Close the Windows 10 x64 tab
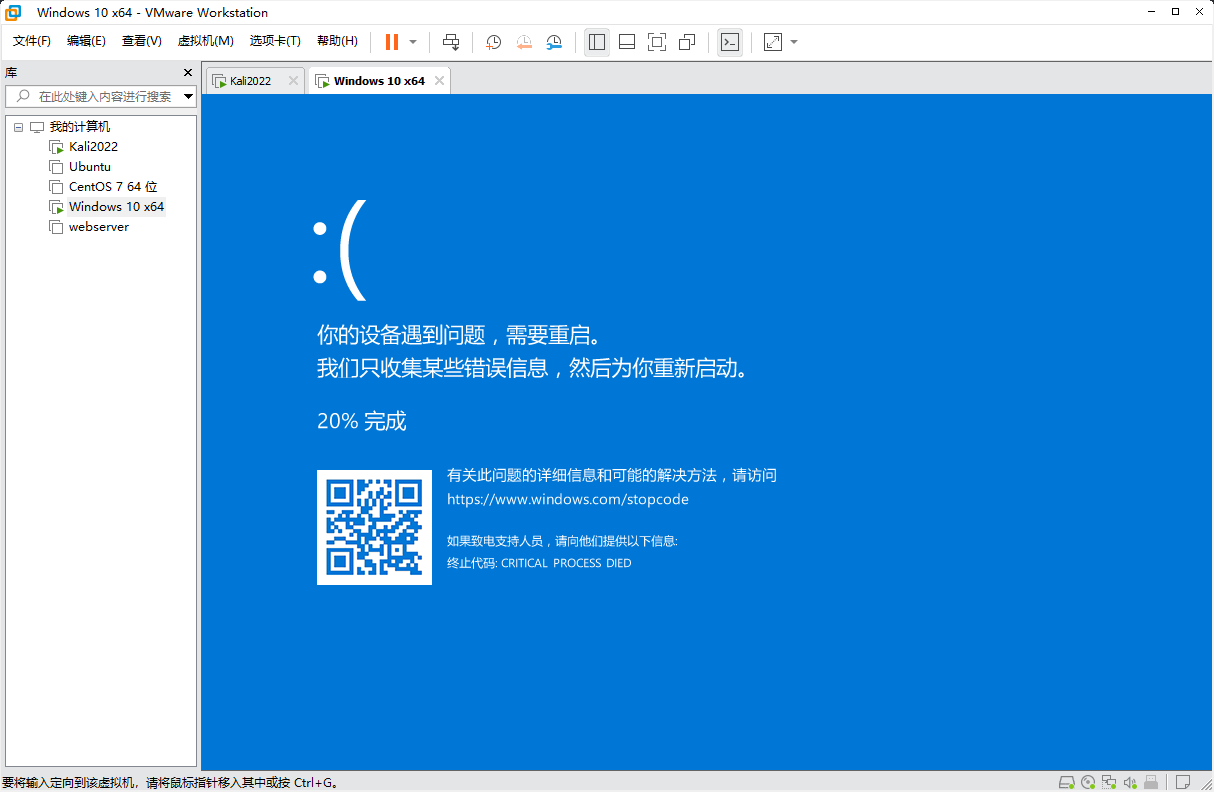Screen dimensions: 1214x792 click(439, 81)
